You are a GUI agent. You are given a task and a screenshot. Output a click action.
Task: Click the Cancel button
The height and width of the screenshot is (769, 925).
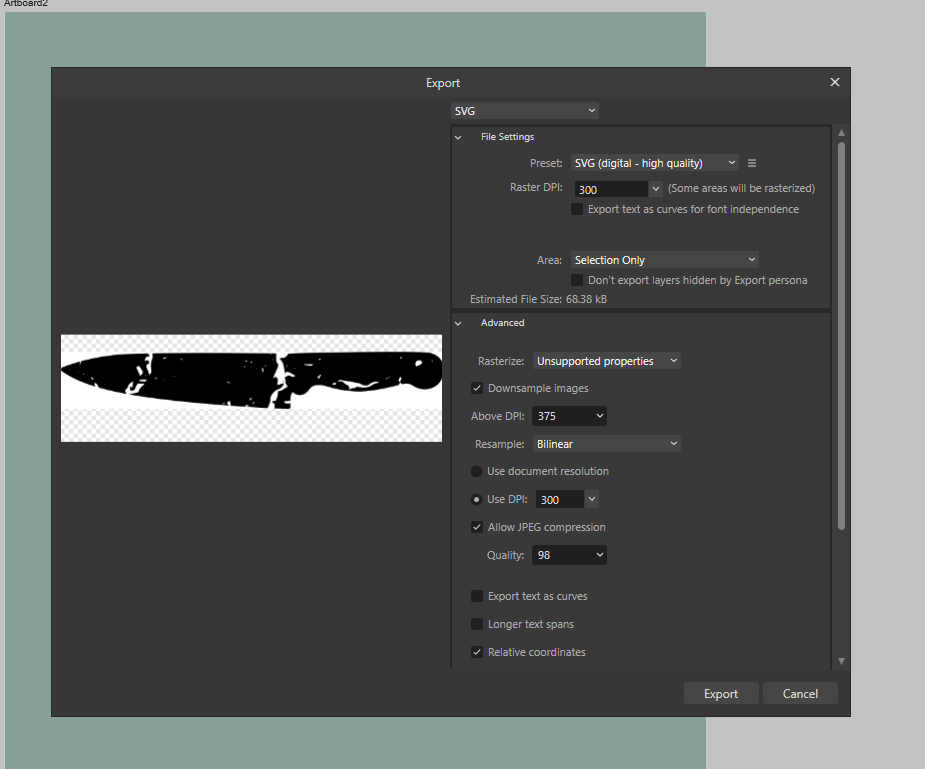(x=800, y=694)
